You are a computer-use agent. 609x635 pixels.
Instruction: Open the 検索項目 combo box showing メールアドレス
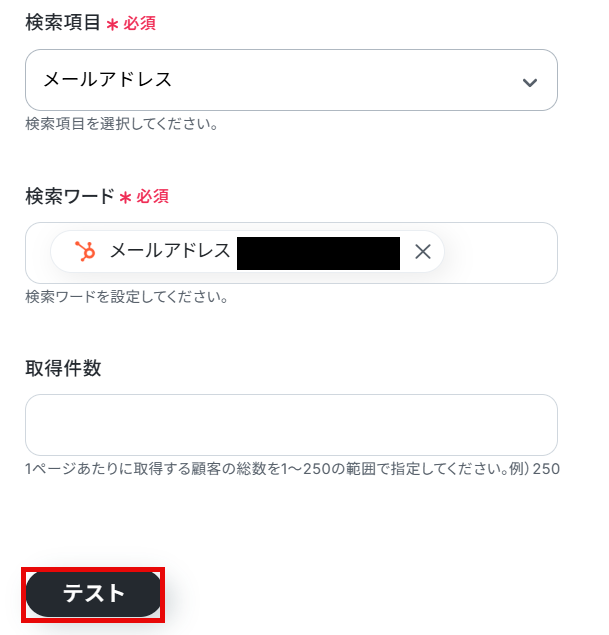291,80
